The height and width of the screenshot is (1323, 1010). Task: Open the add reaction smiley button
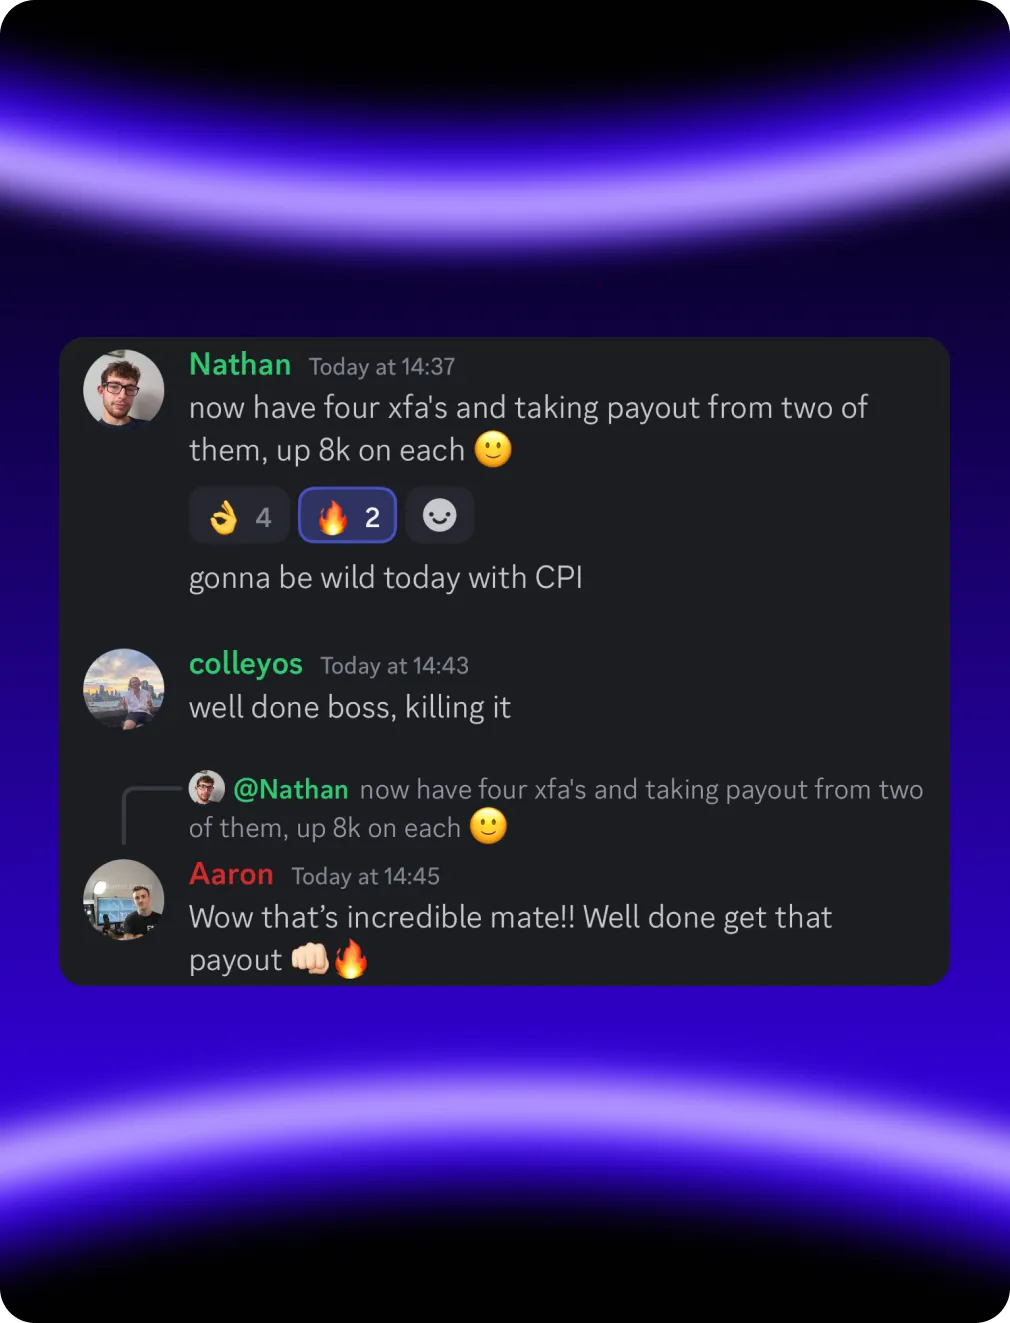(439, 516)
